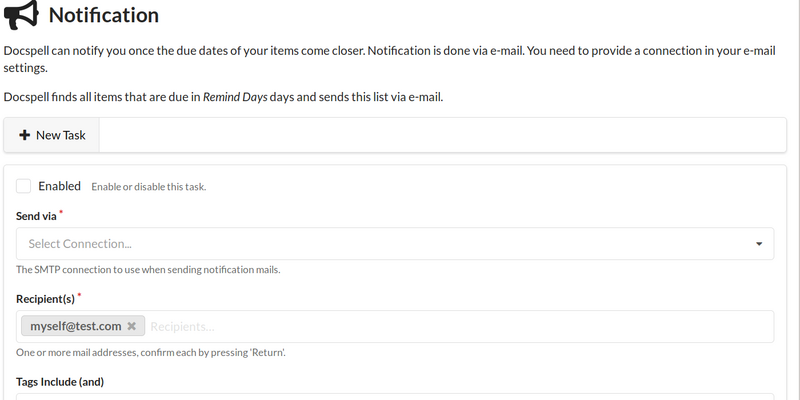Screen dimensions: 800x400
Task: Remove the myself@test.com recipient with its x
Action: tap(131, 326)
